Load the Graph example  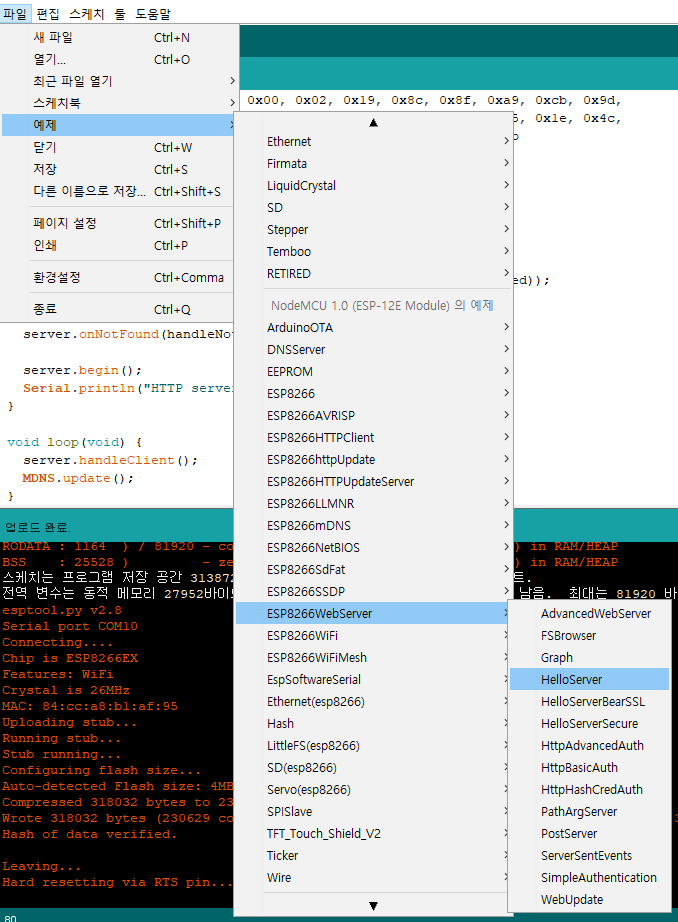[x=589, y=657]
